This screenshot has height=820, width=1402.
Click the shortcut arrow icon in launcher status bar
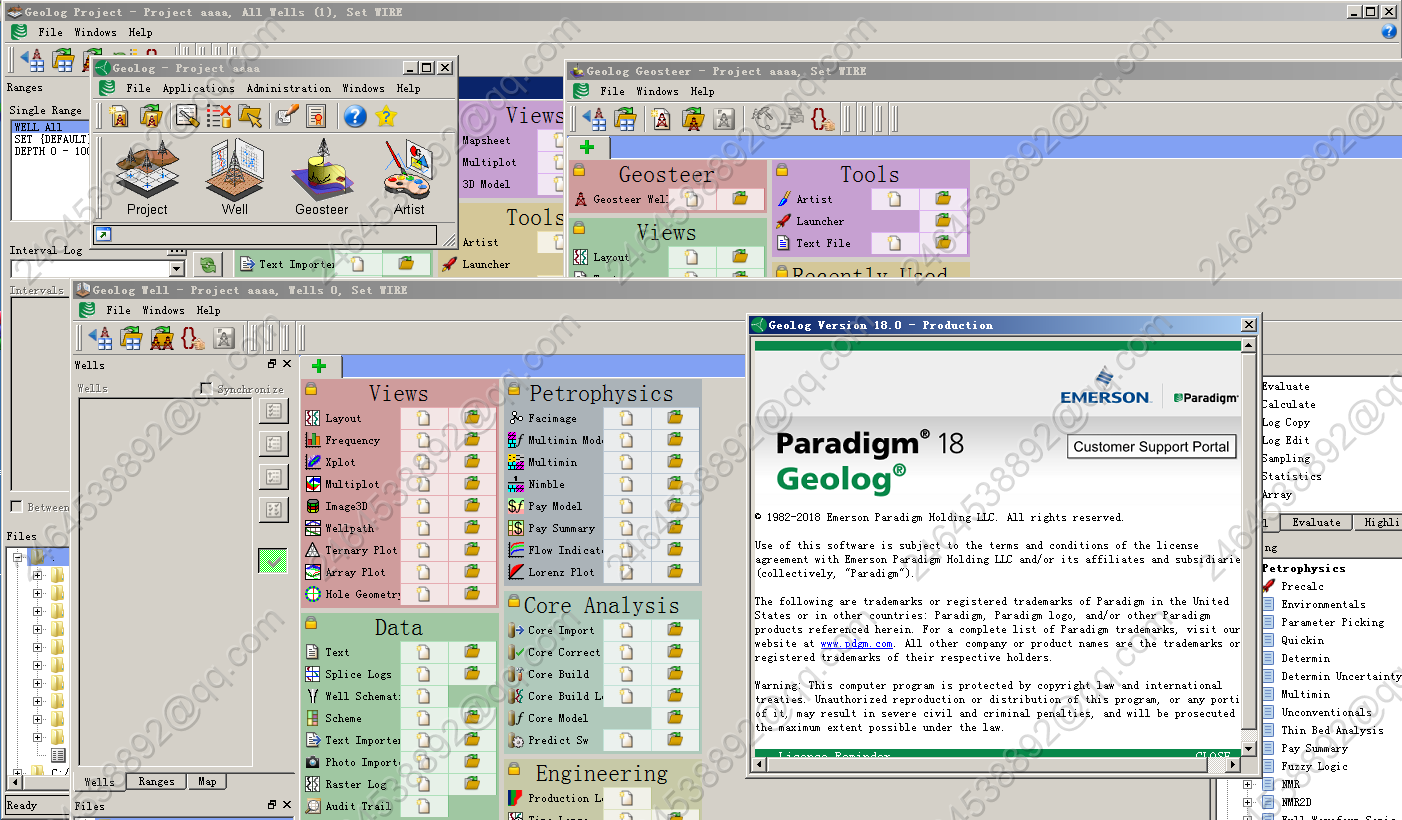pos(103,235)
